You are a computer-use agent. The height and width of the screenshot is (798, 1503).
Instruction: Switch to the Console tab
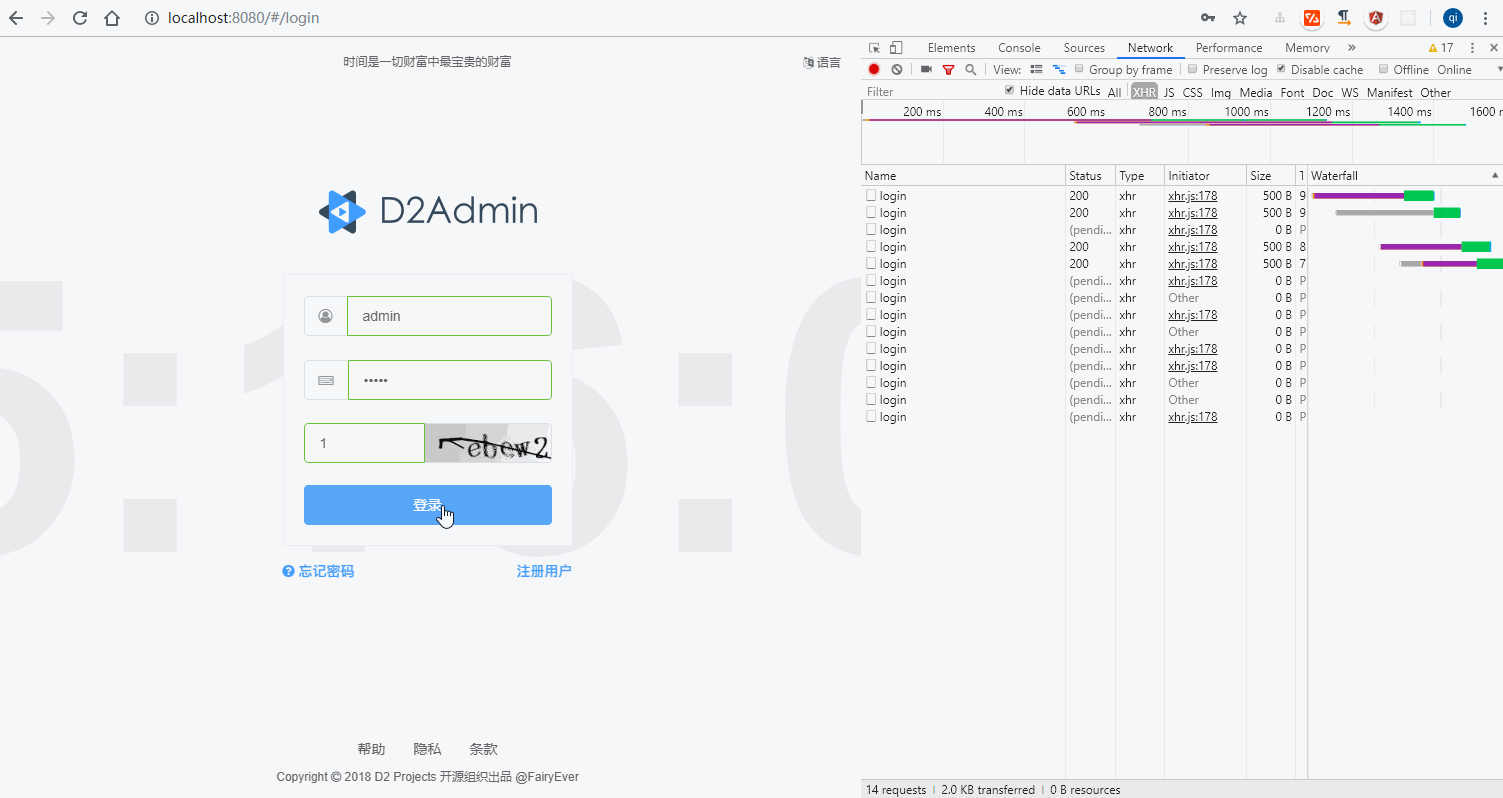coord(1018,47)
